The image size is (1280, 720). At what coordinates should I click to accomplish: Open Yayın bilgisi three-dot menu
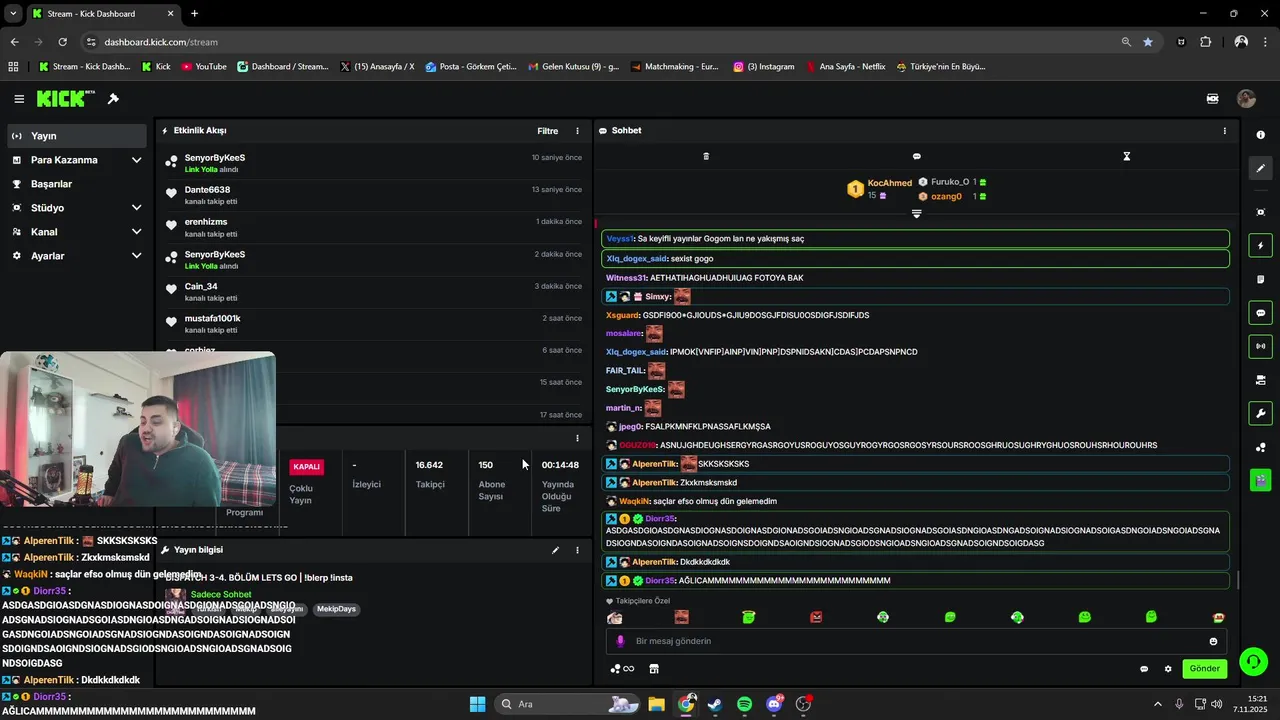click(577, 550)
